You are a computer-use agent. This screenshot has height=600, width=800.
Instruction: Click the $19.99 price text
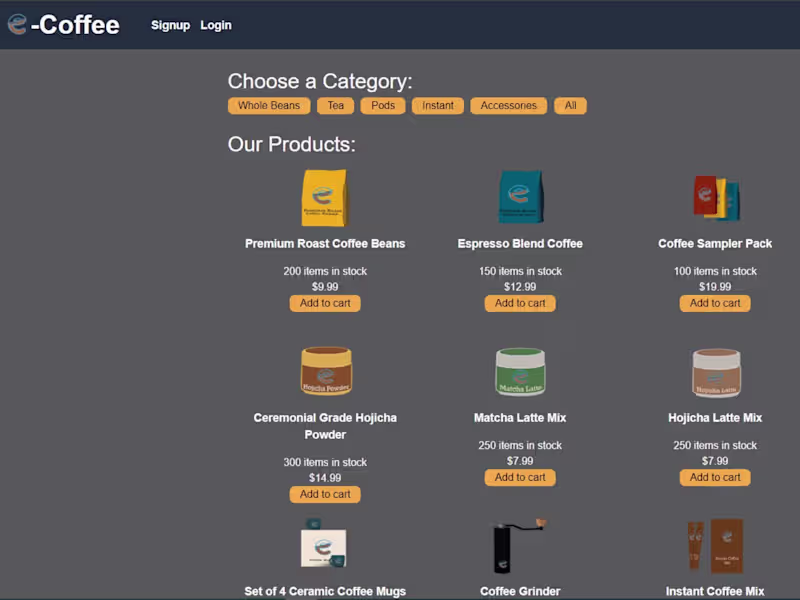pos(715,287)
